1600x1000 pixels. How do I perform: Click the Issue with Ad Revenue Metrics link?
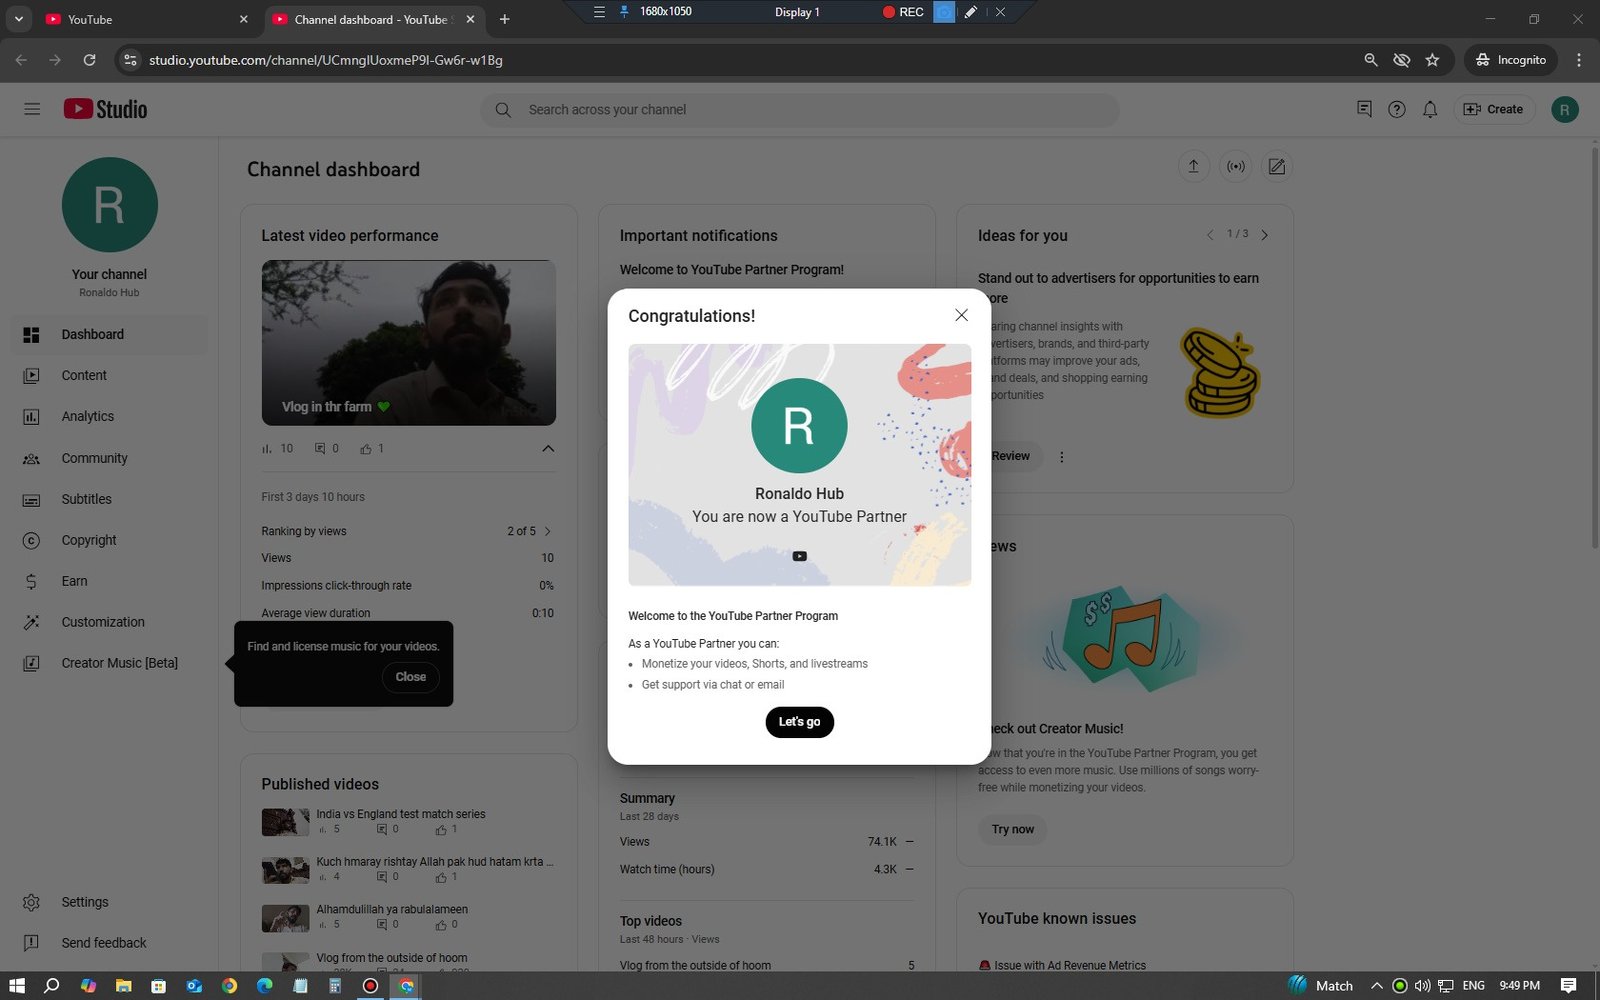(x=1069, y=965)
